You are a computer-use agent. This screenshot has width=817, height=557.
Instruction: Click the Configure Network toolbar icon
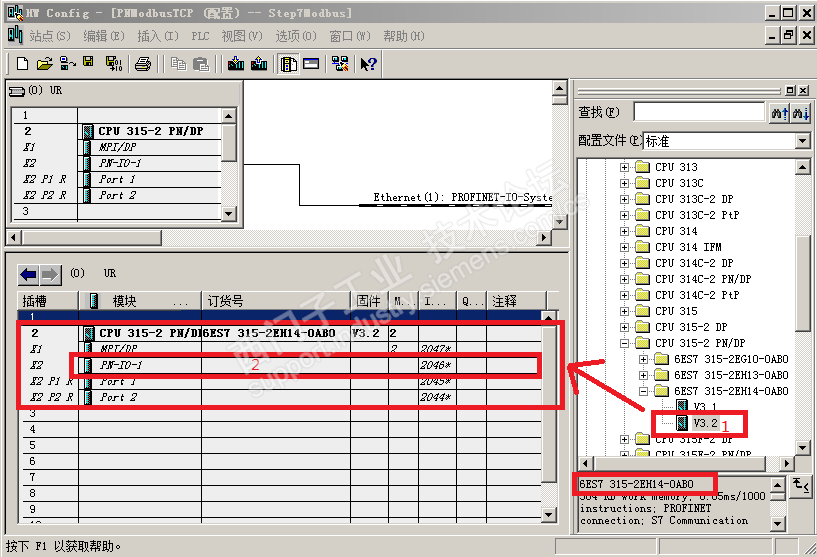(x=340, y=64)
